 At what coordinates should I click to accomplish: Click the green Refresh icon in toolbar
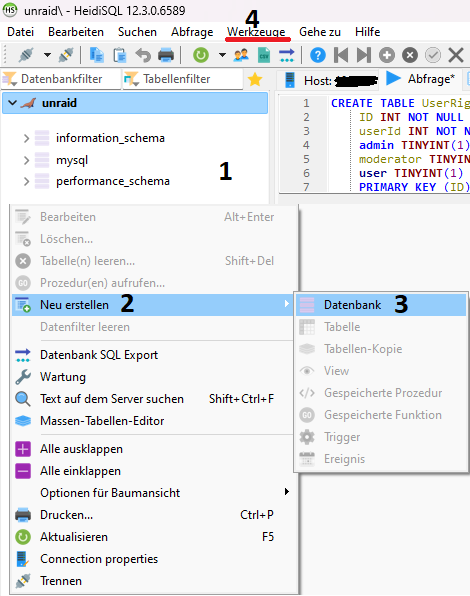click(201, 55)
